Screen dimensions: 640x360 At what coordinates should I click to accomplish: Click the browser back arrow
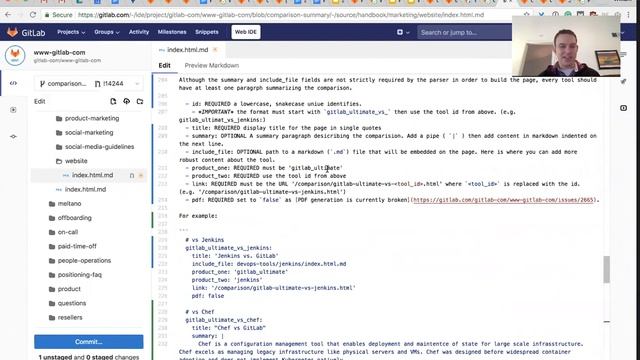pyautogui.click(x=8, y=15)
